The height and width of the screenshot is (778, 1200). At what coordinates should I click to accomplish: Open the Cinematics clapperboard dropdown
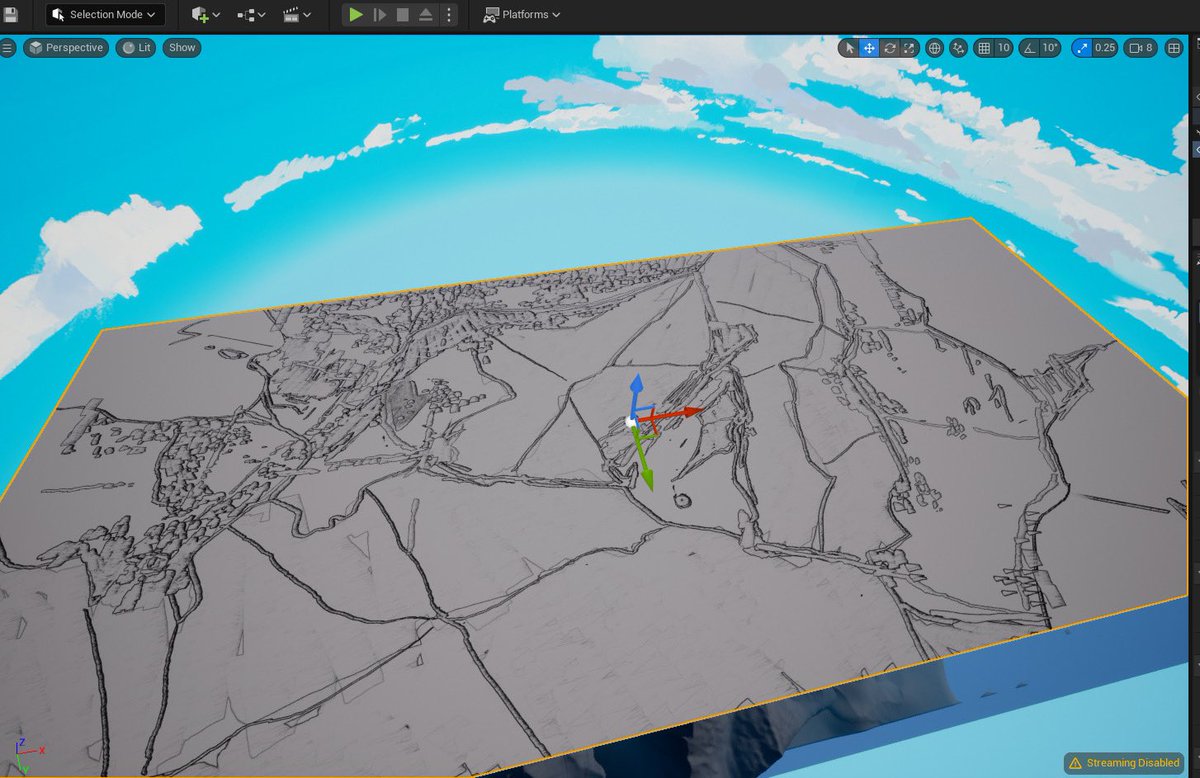(297, 14)
